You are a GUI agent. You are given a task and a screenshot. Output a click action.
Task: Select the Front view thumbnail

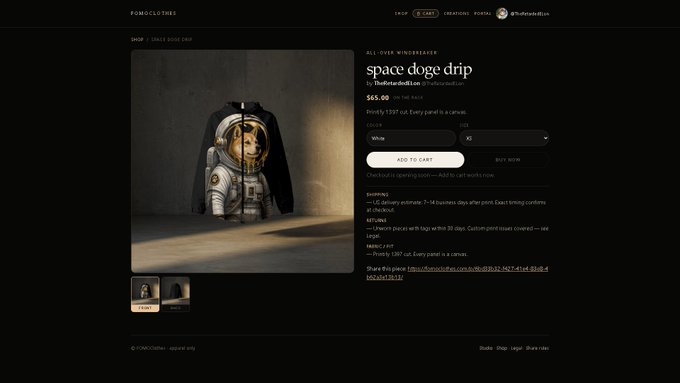coord(145,294)
